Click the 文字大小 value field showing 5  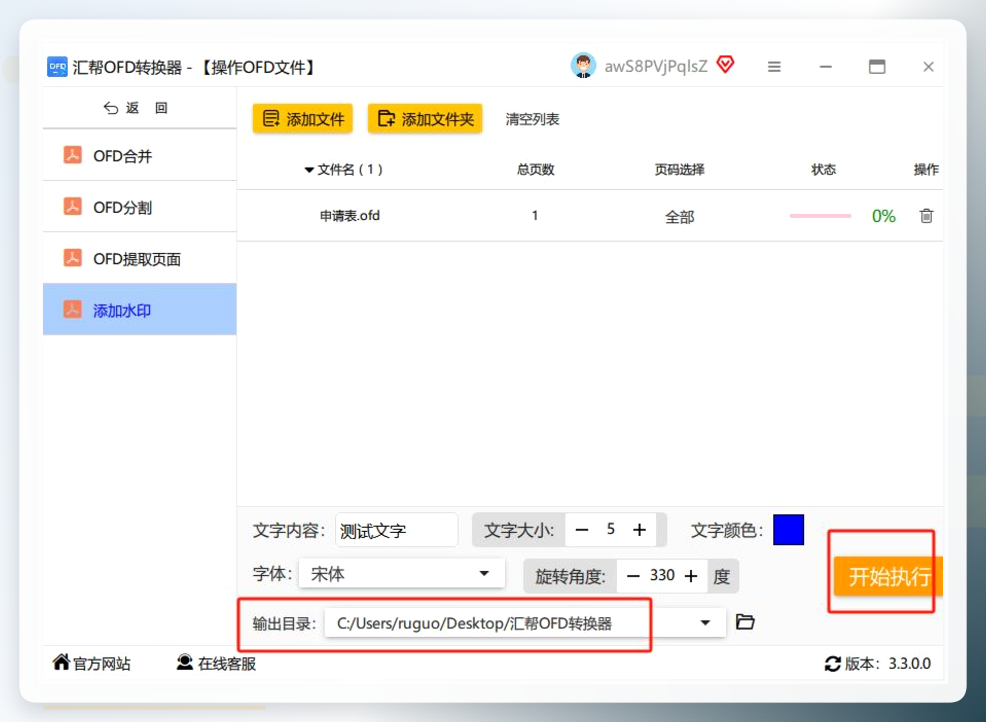tap(611, 530)
